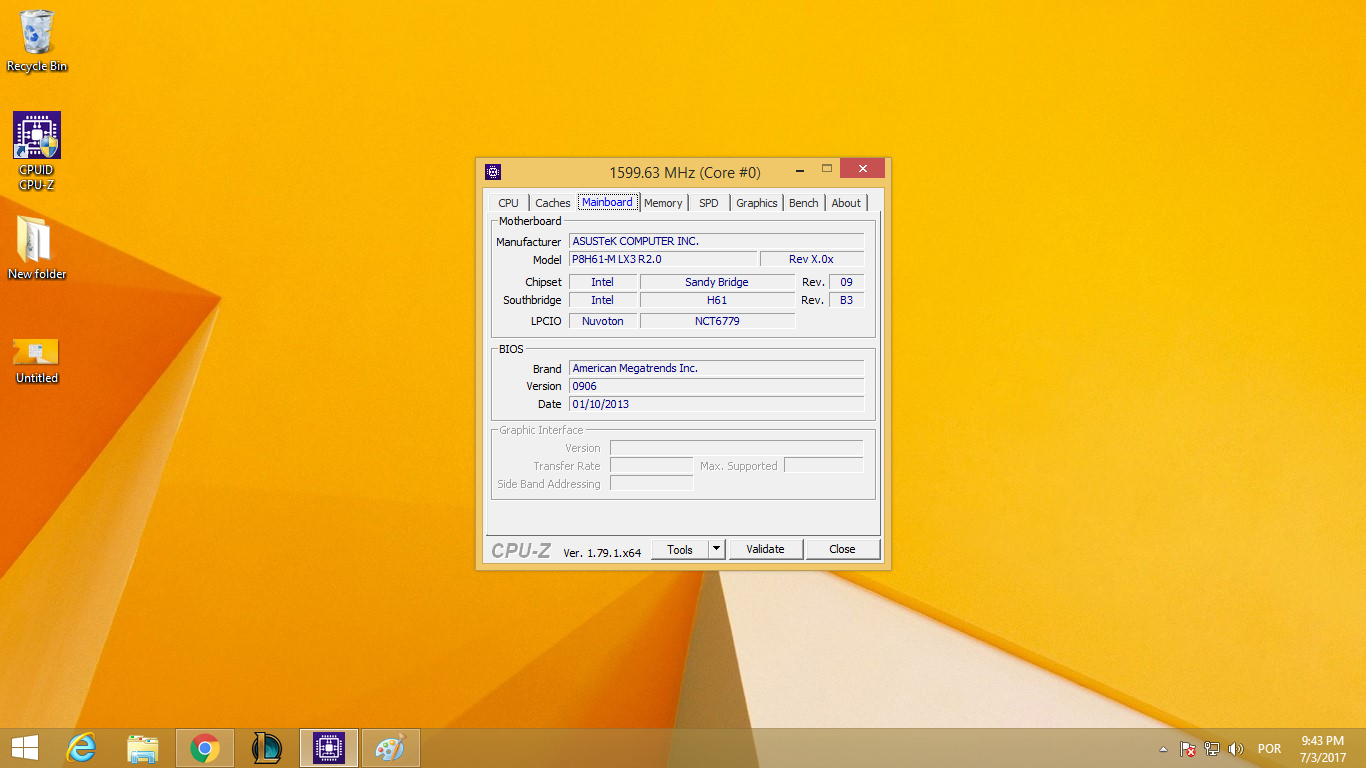
Task: Switch to the Caches tab
Action: pyautogui.click(x=553, y=203)
